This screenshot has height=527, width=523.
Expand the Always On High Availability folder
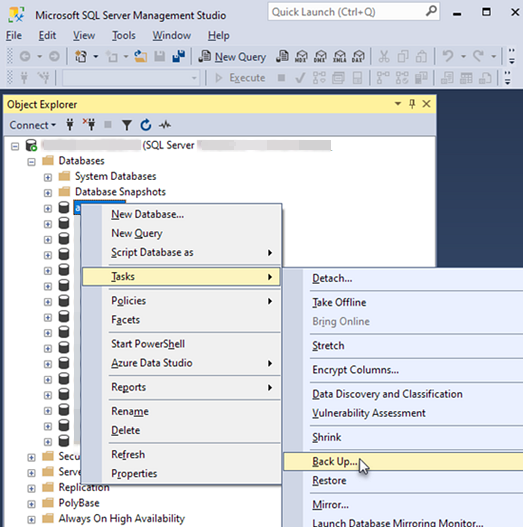coord(31,519)
